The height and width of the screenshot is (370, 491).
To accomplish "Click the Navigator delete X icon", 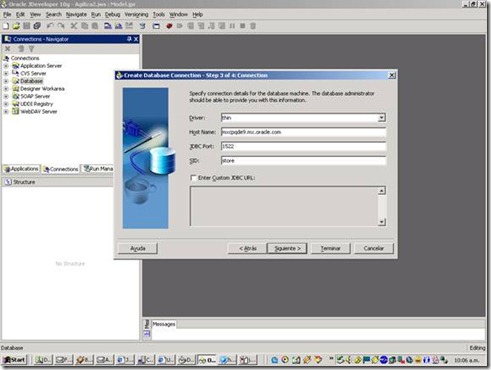I will (x=8, y=49).
